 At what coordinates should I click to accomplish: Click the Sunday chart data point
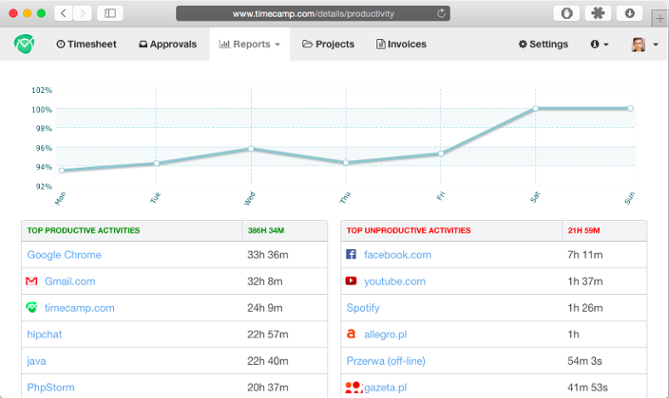631,108
